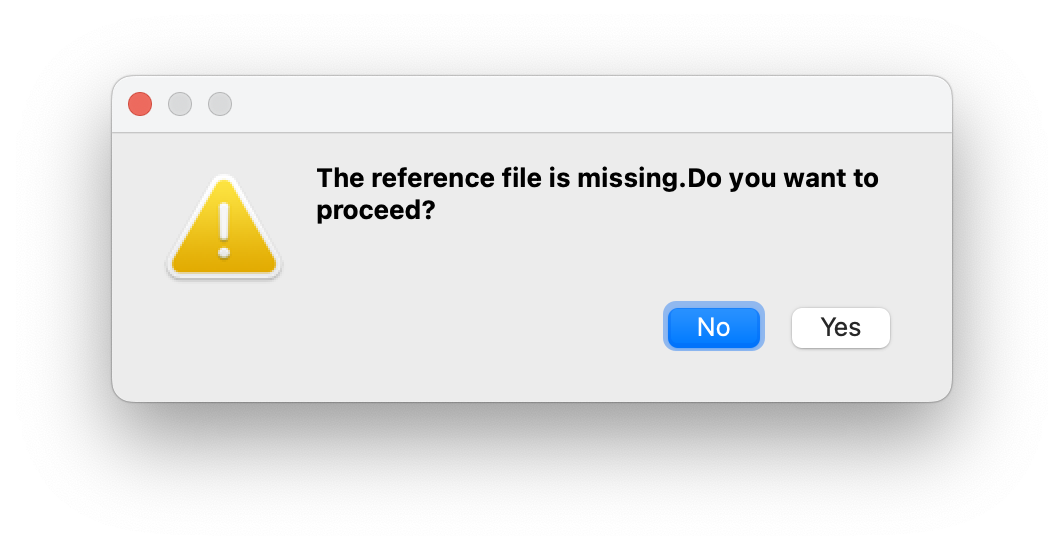Dismiss the warning using the red circle
The image size is (1064, 550).
pyautogui.click(x=140, y=104)
